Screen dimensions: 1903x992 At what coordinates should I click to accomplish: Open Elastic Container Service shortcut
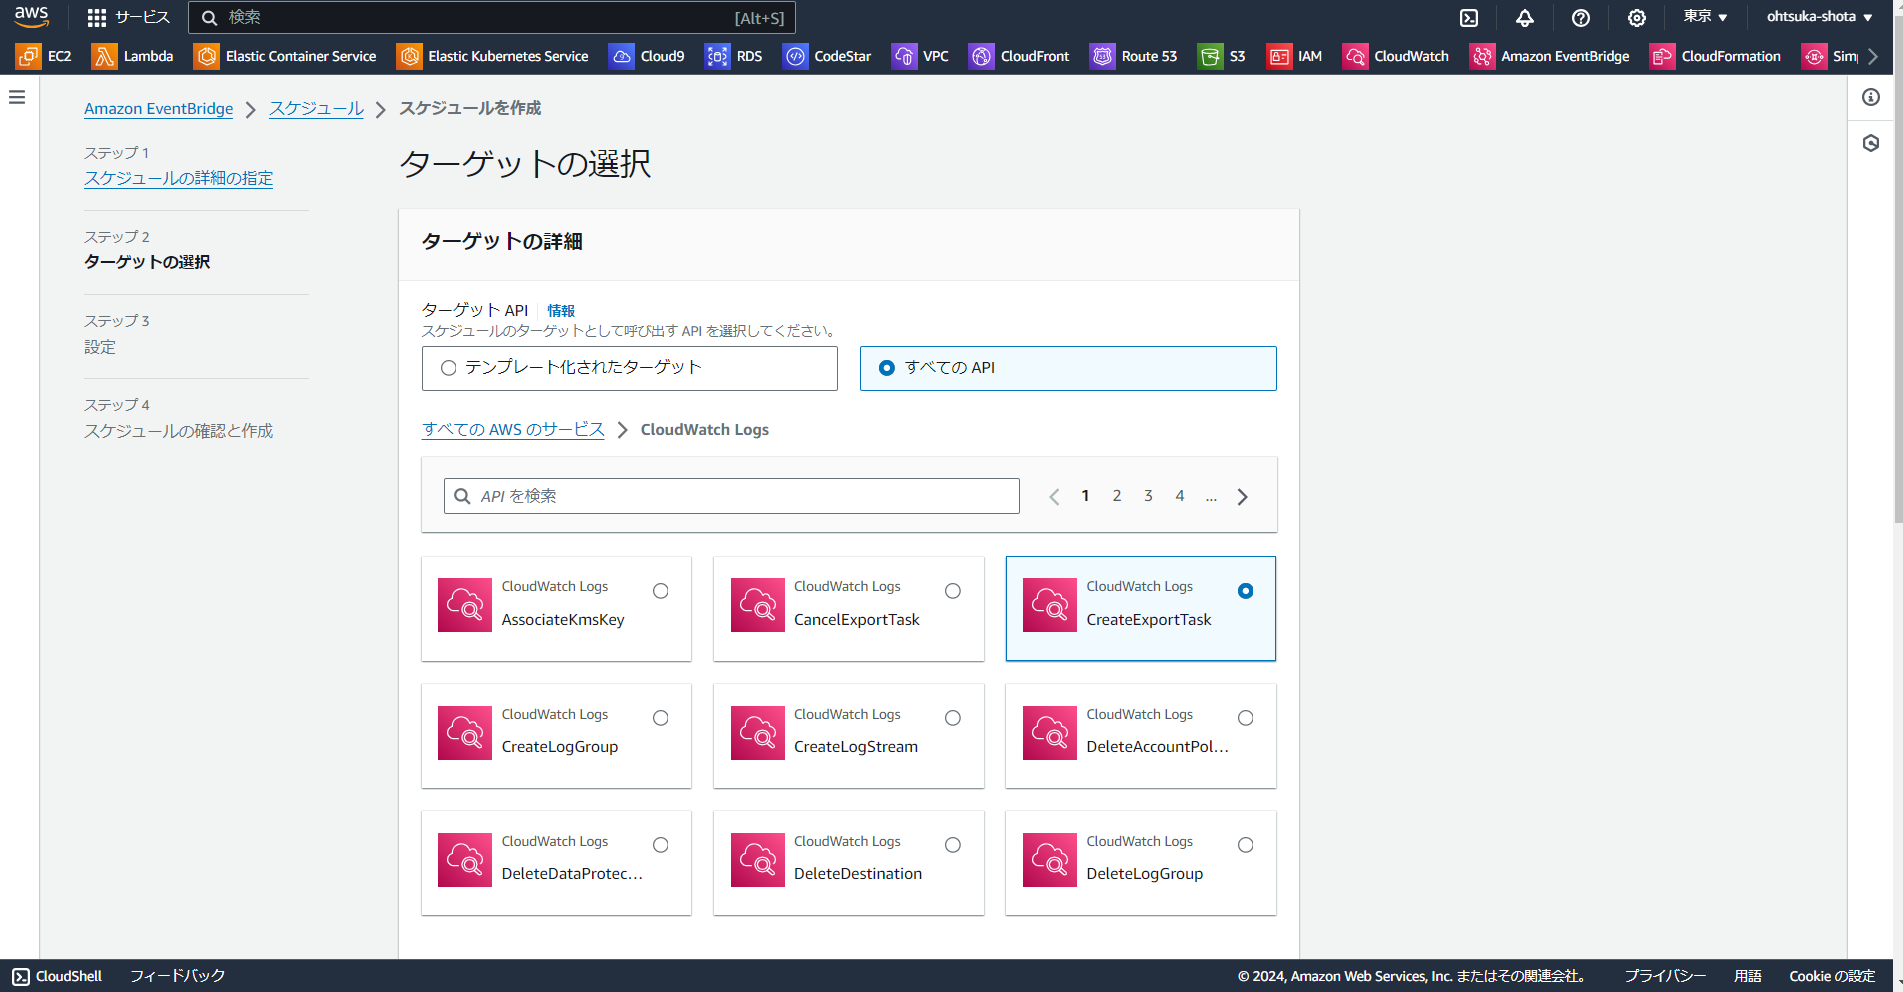tap(285, 57)
